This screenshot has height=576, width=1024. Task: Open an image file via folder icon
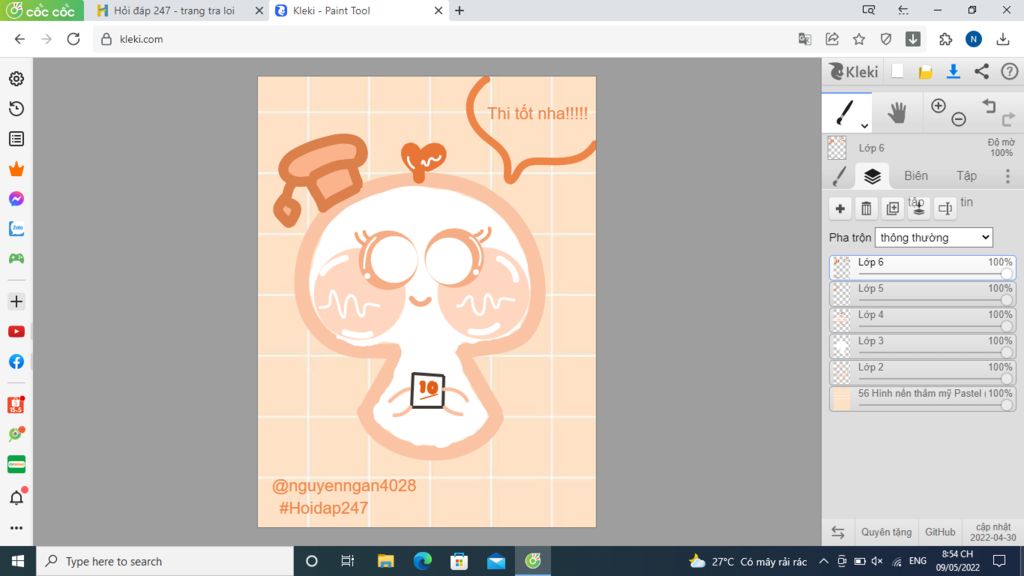(x=925, y=72)
